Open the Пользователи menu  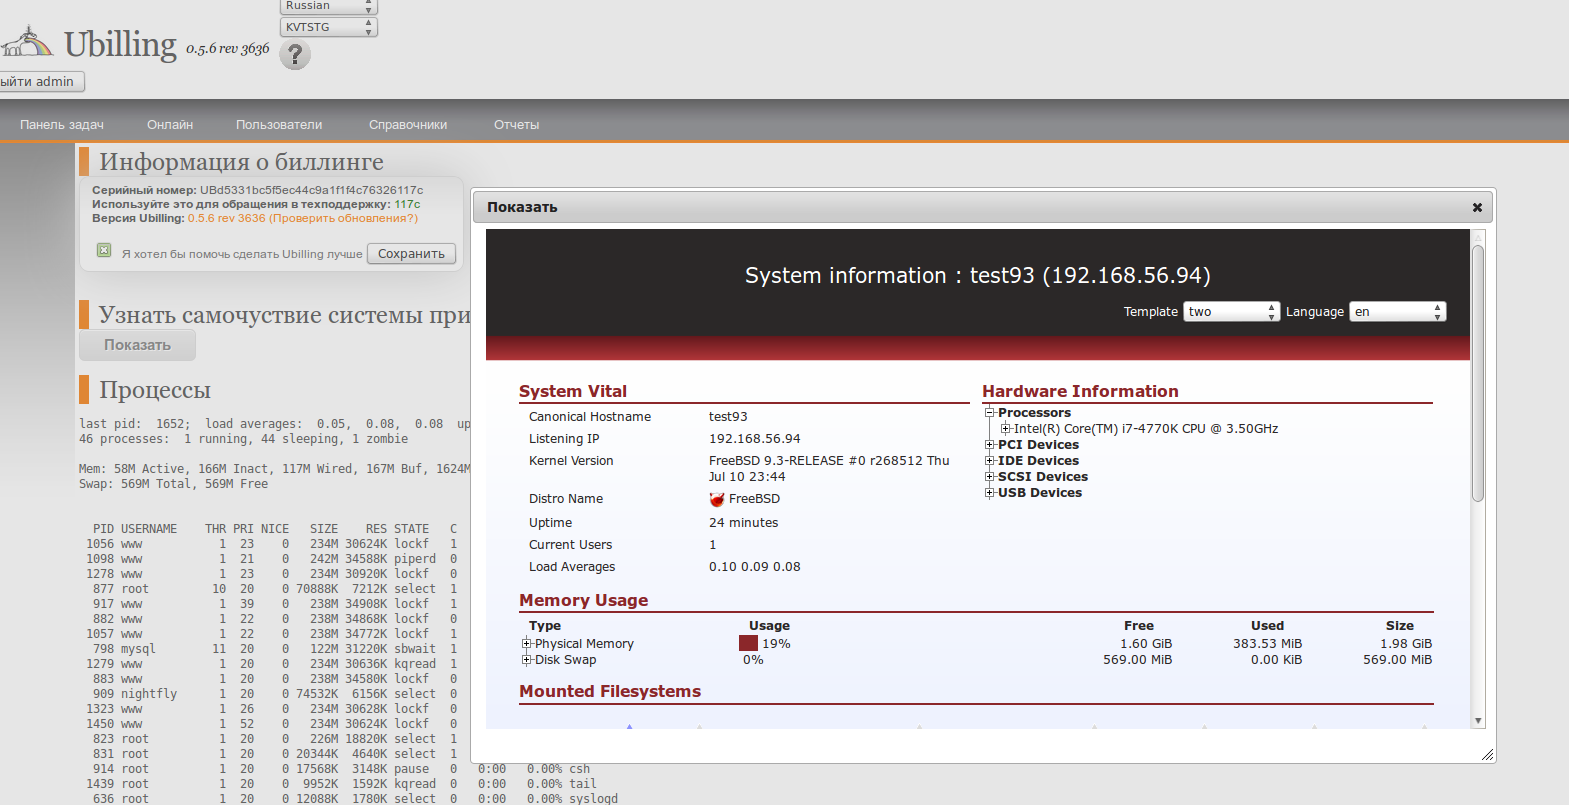(x=279, y=125)
